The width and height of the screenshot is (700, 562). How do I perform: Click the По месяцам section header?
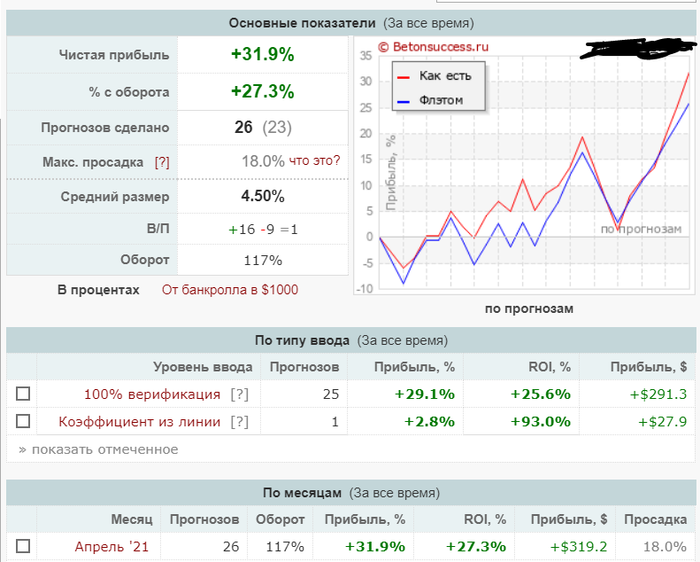coord(351,493)
